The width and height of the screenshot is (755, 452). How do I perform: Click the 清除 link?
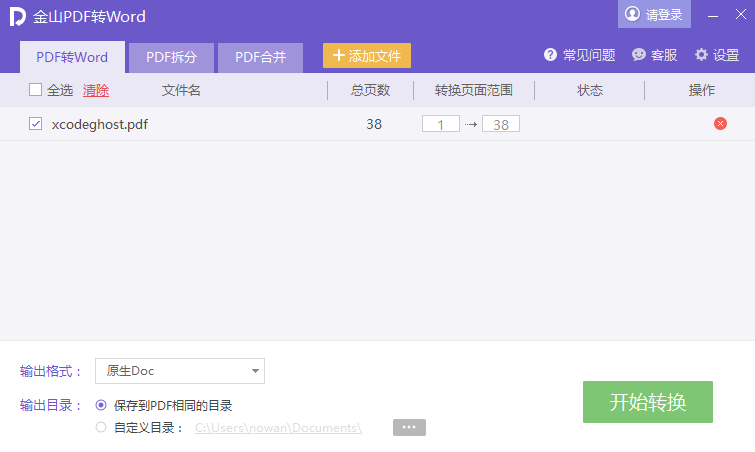[96, 90]
